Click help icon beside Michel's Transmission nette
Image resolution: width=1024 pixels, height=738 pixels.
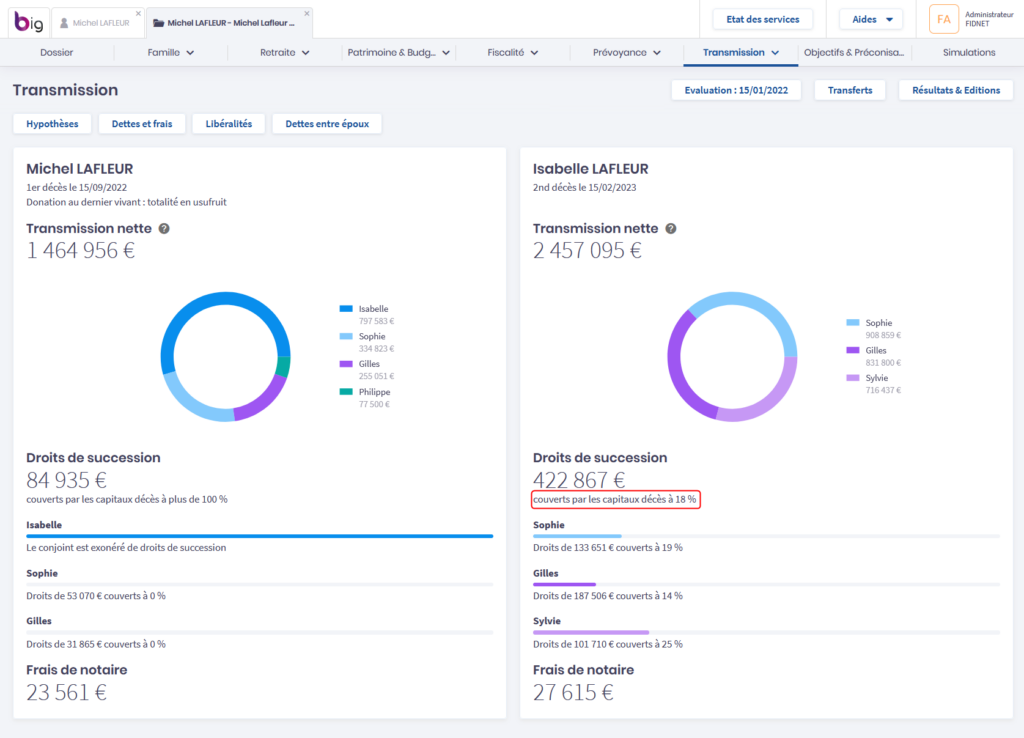[x=164, y=228]
